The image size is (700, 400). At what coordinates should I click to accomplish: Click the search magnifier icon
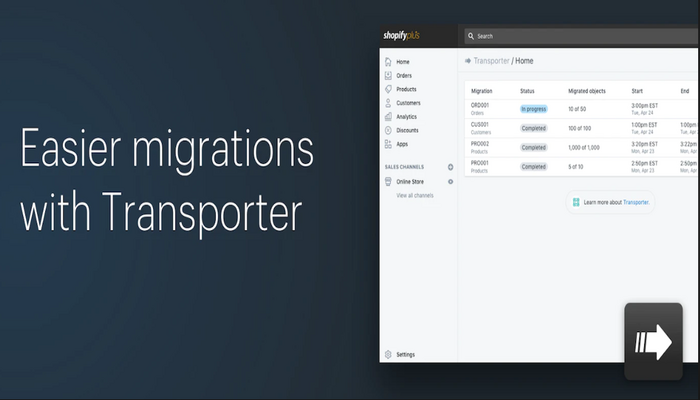coord(471,36)
